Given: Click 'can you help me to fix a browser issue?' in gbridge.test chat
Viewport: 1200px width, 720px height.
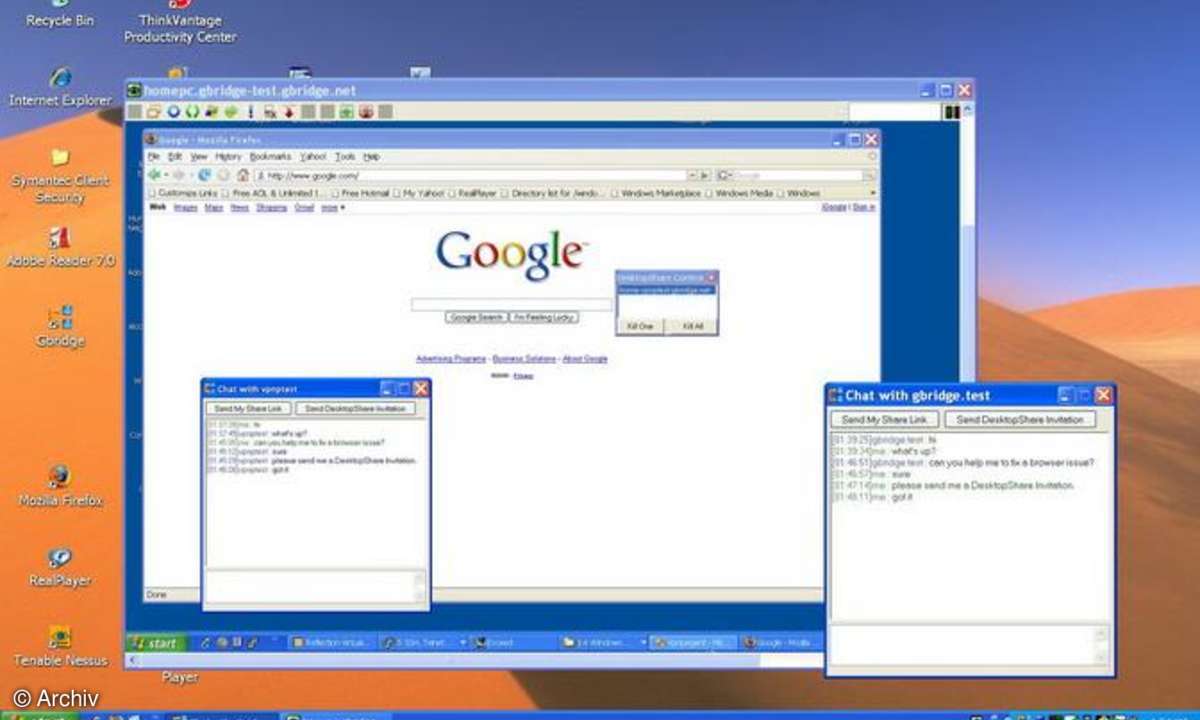Looking at the screenshot, I should pyautogui.click(x=1011, y=463).
